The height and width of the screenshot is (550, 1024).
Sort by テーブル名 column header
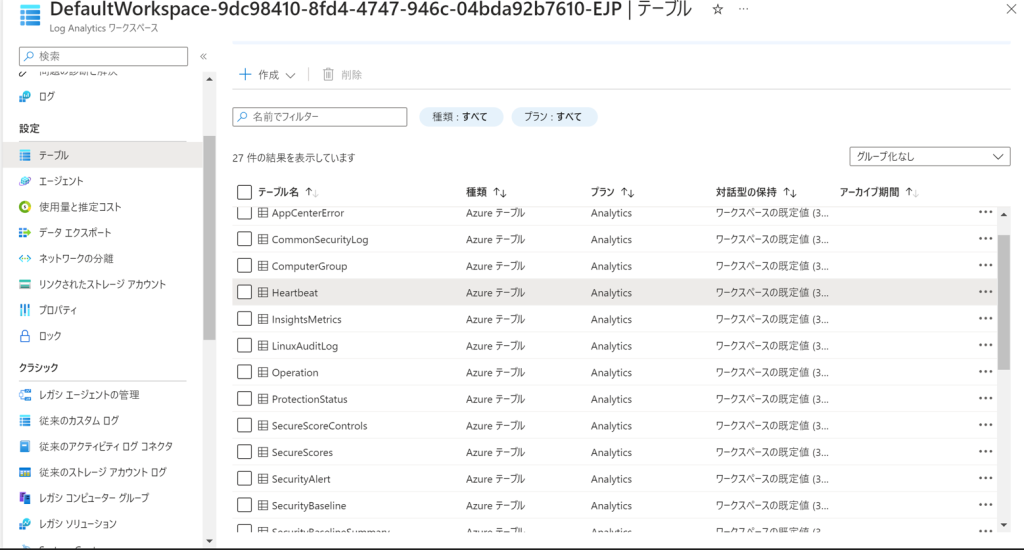pyautogui.click(x=287, y=192)
